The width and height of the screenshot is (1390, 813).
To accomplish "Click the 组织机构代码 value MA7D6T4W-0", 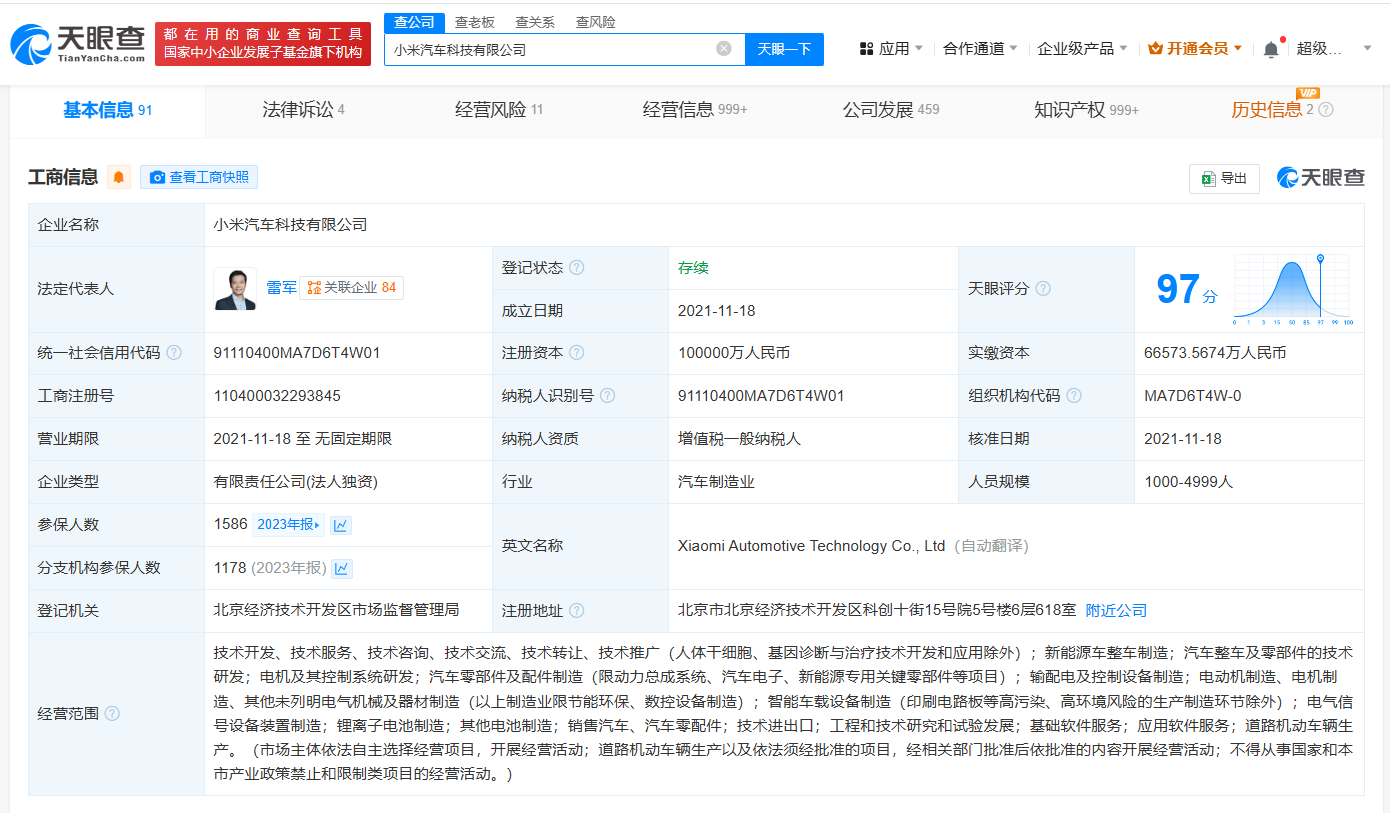I will point(1193,396).
